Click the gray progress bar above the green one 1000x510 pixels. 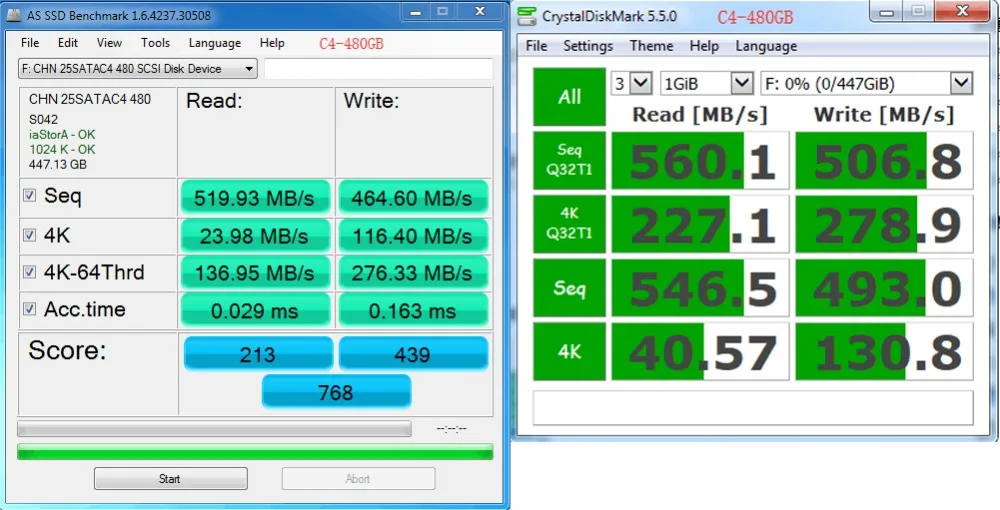coord(214,428)
